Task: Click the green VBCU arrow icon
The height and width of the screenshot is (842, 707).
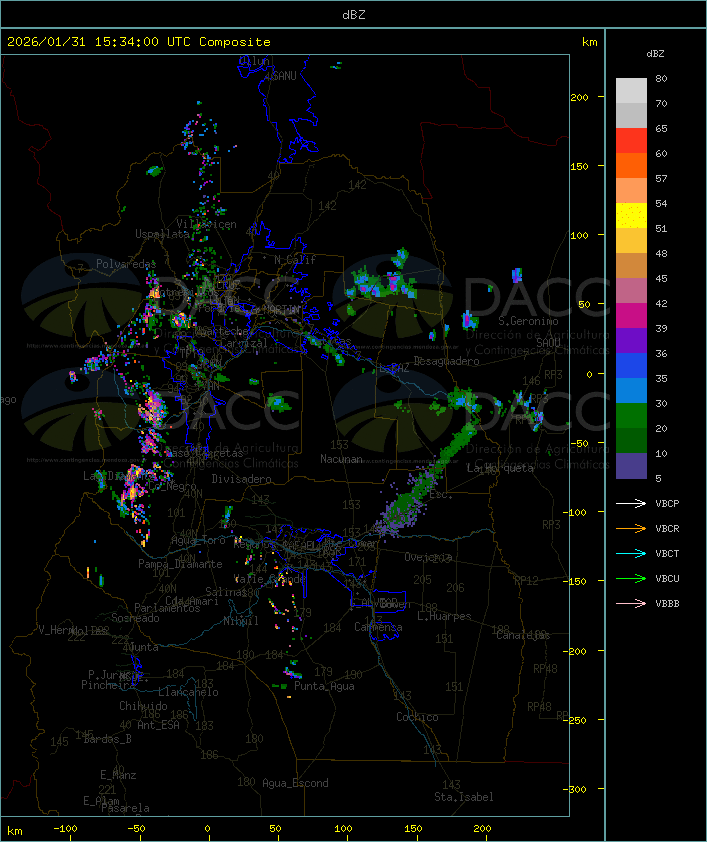Action: tap(632, 578)
